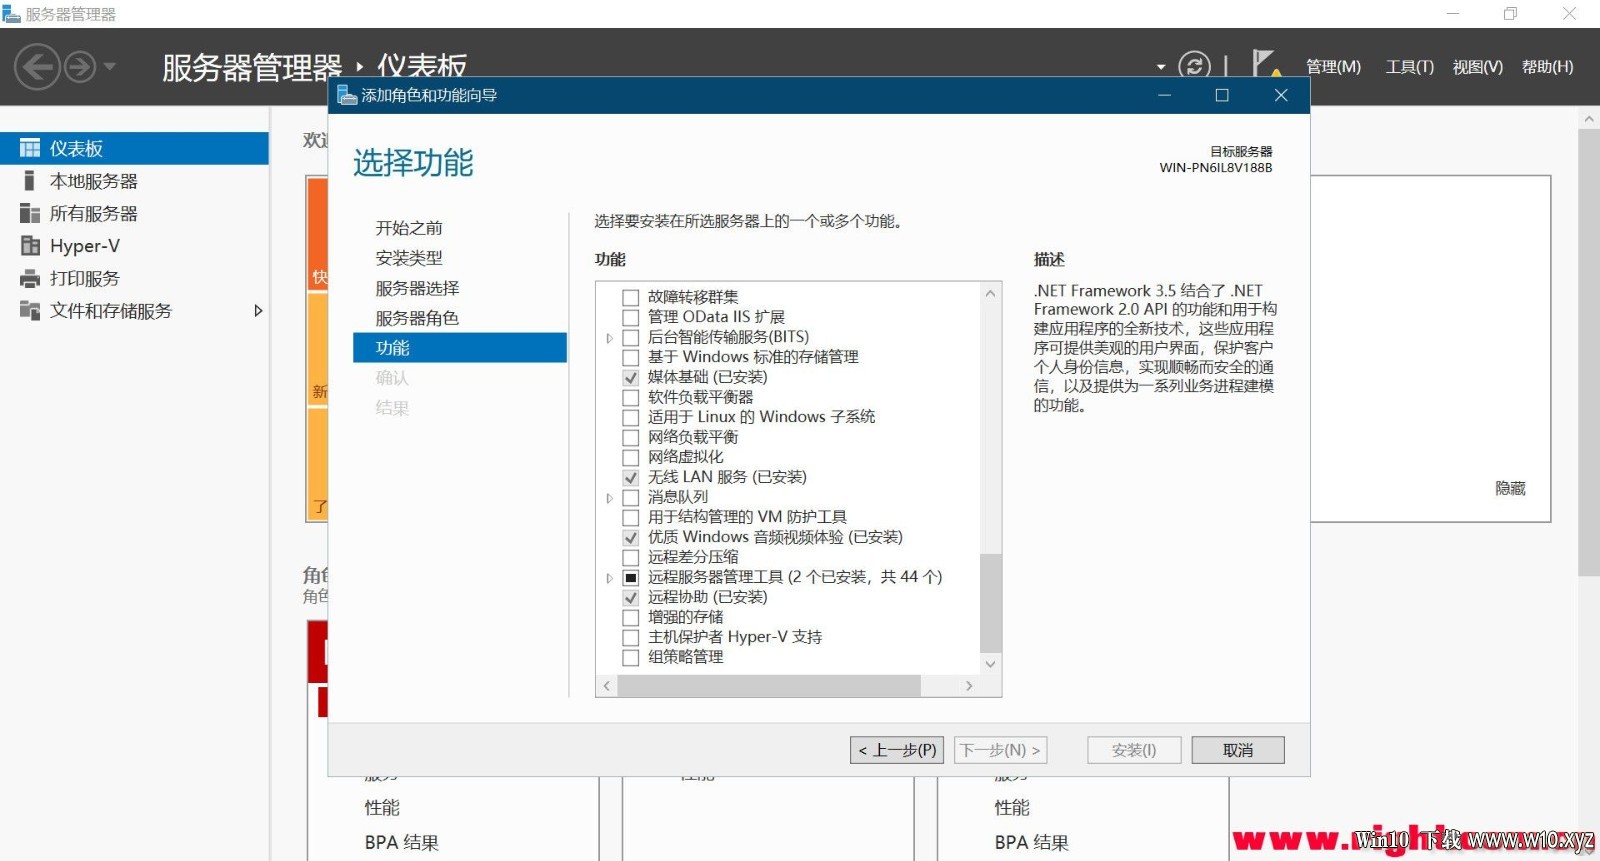Go to the 服务器角色 wizard step
This screenshot has height=861, width=1600.
pos(417,318)
